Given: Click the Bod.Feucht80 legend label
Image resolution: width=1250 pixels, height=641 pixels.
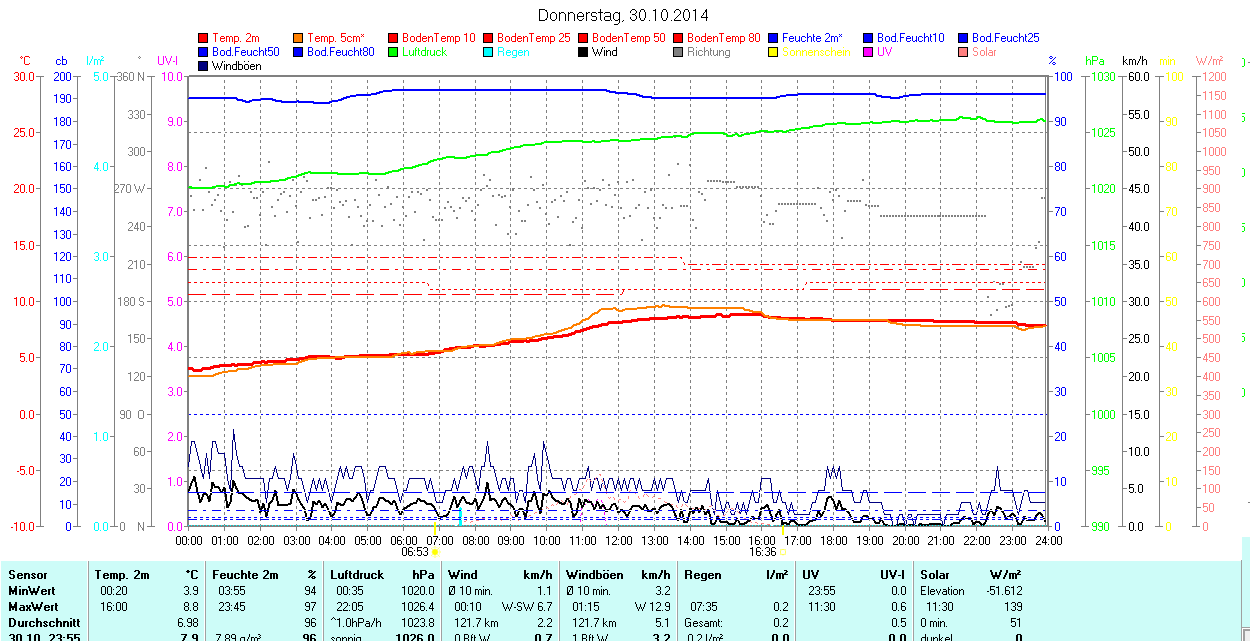Looking at the screenshot, I should [340, 52].
